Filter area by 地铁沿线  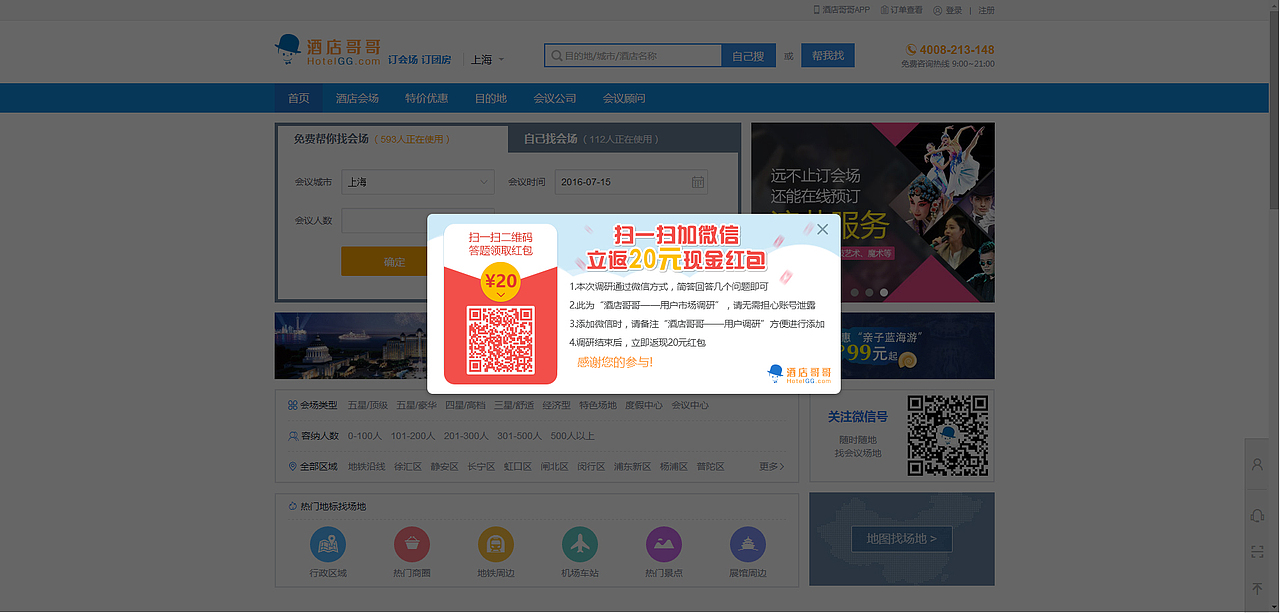click(366, 467)
